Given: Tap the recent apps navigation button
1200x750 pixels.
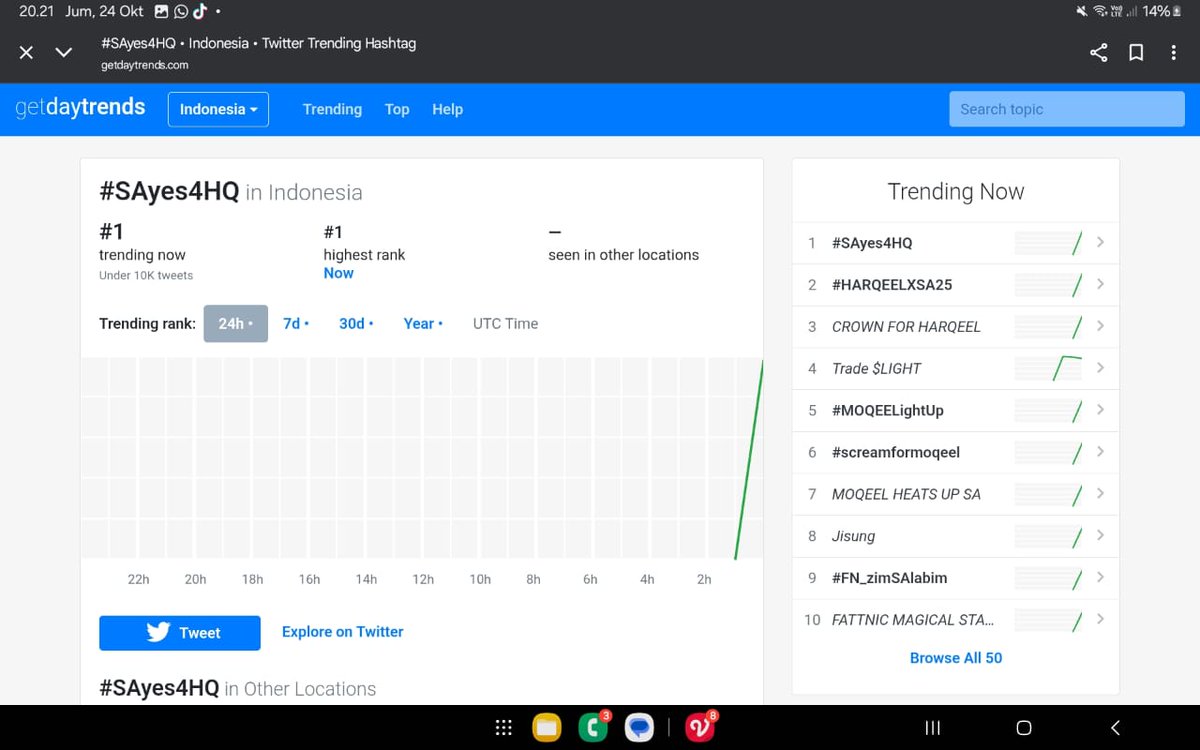Looking at the screenshot, I should tap(932, 728).
